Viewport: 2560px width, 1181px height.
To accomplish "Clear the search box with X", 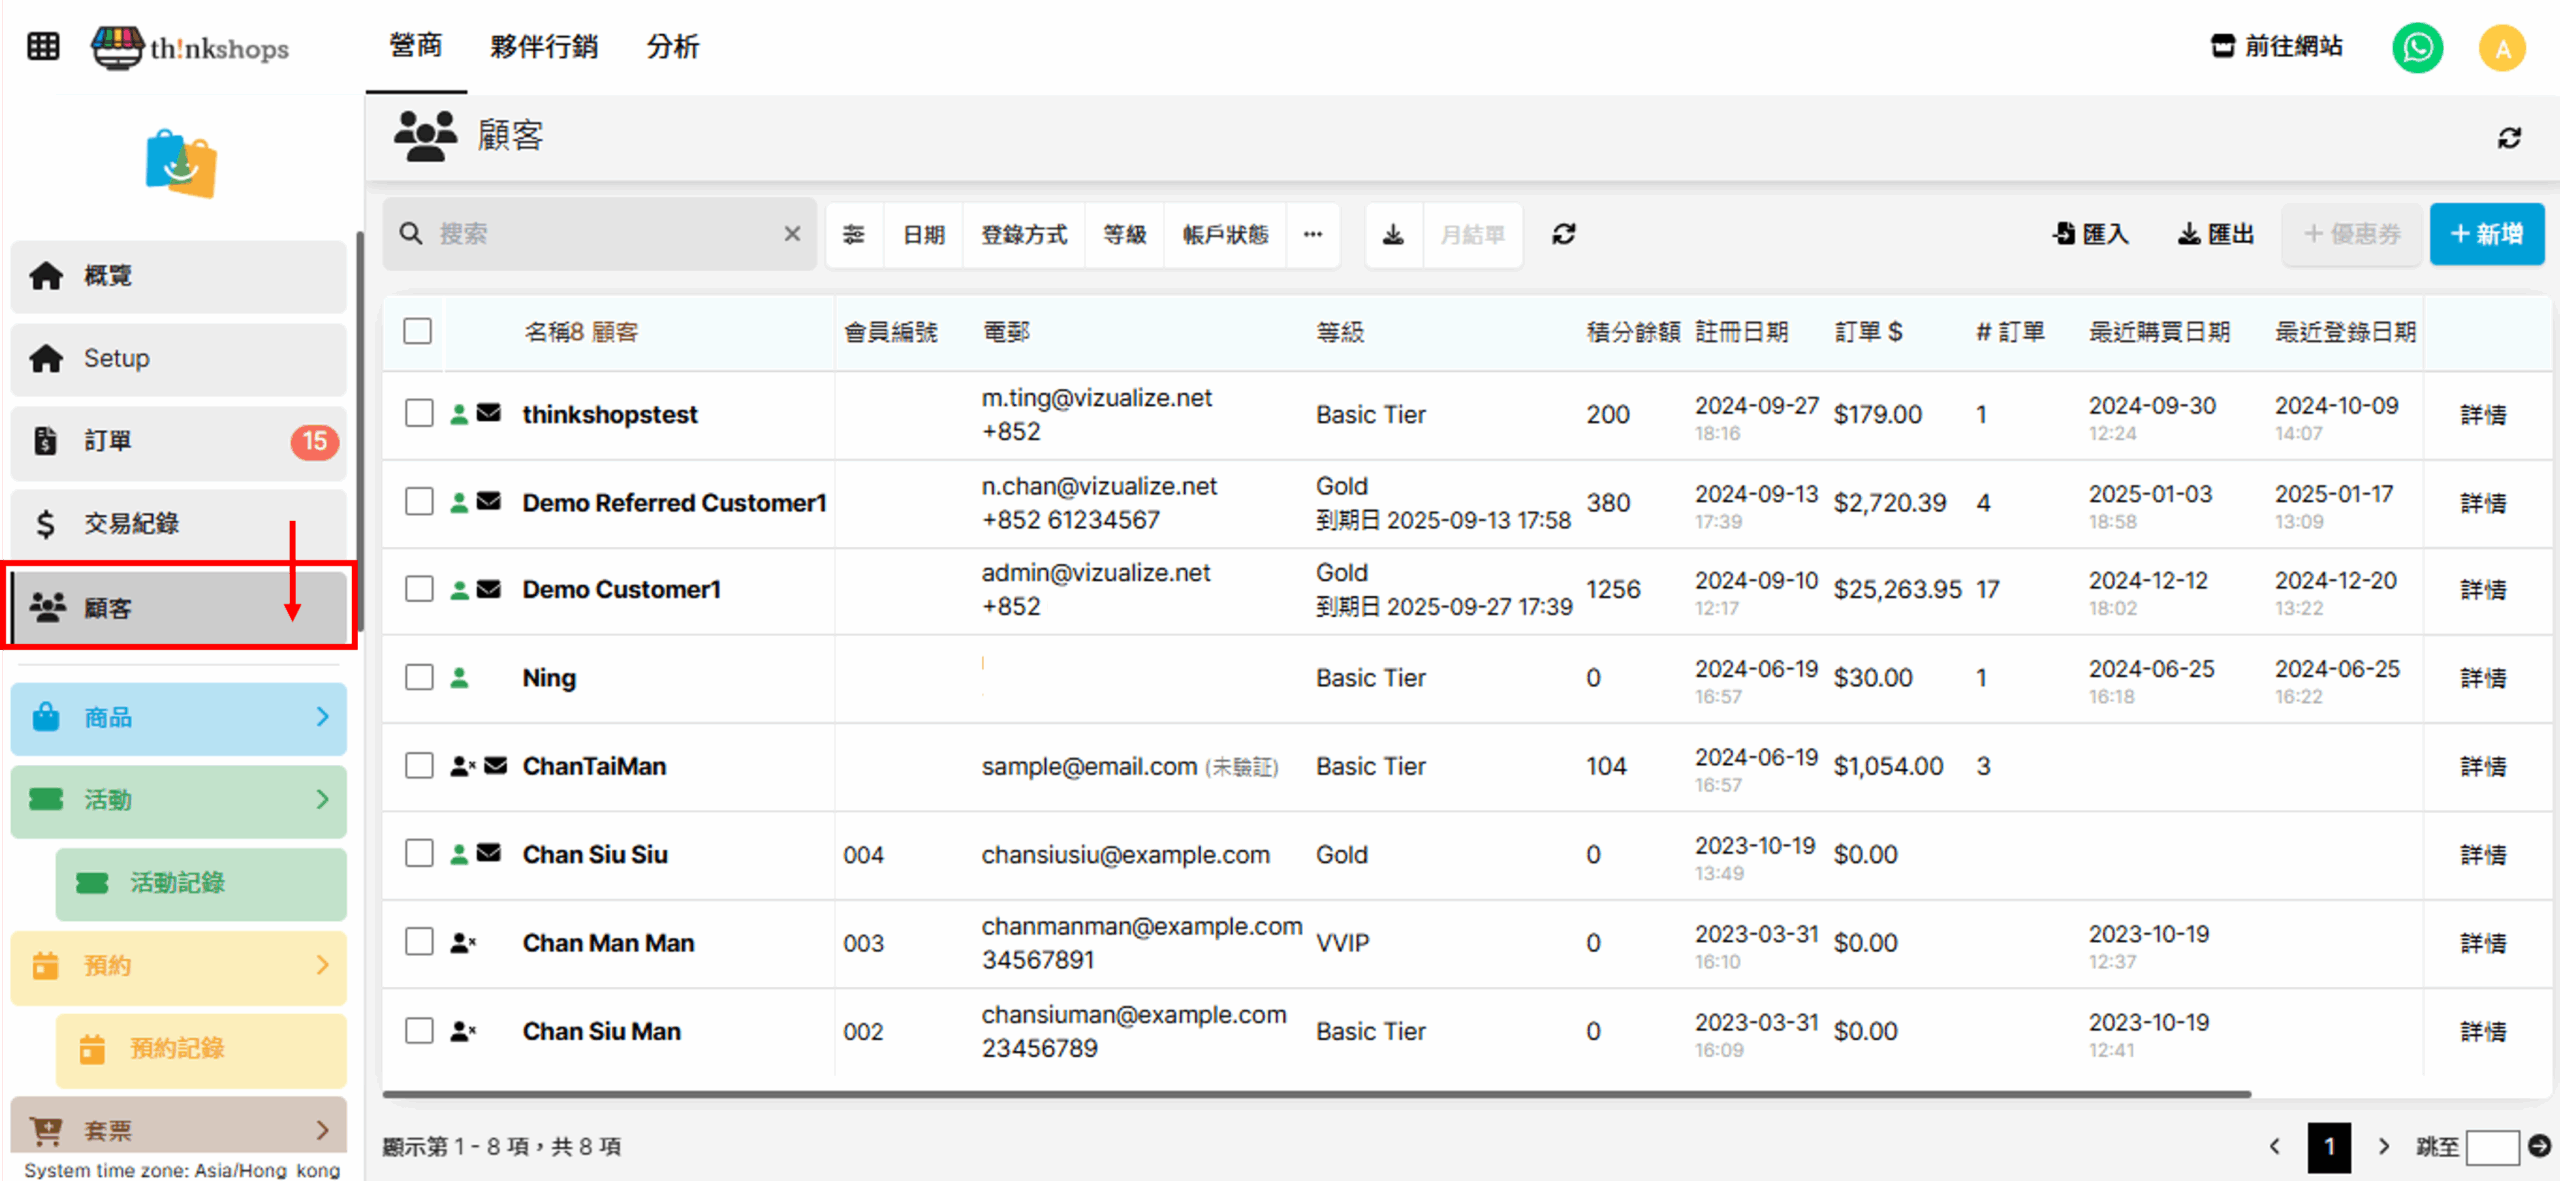I will pos(792,234).
